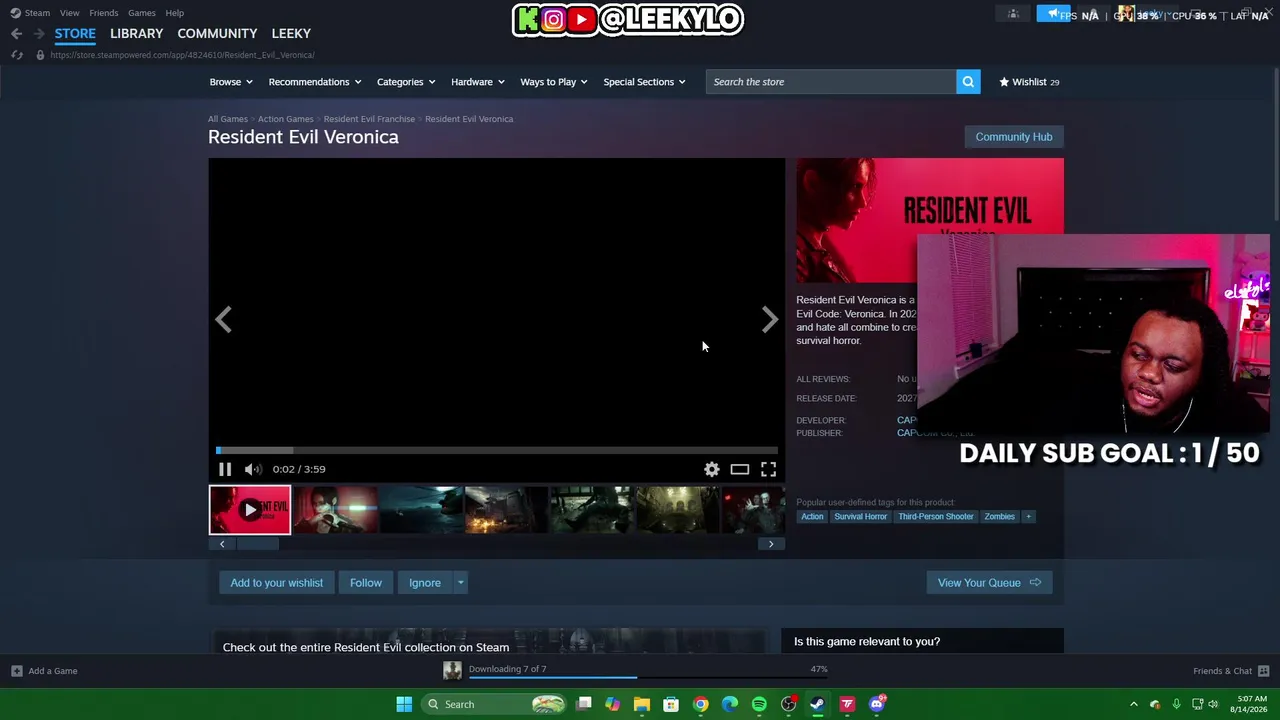This screenshot has width=1280, height=720.
Task: Show previous media with left arrow
Action: pos(223,320)
